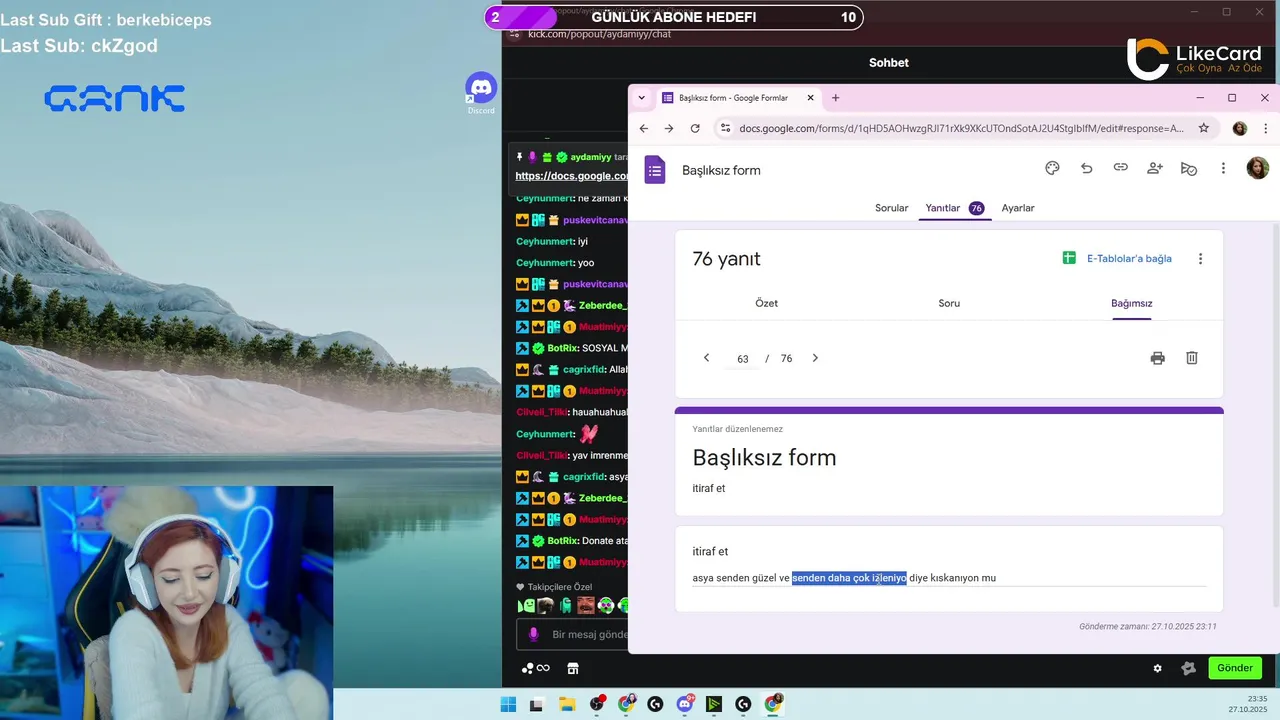This screenshot has height=720, width=1280.
Task: Open a new Chrome tab
Action: click(x=836, y=98)
